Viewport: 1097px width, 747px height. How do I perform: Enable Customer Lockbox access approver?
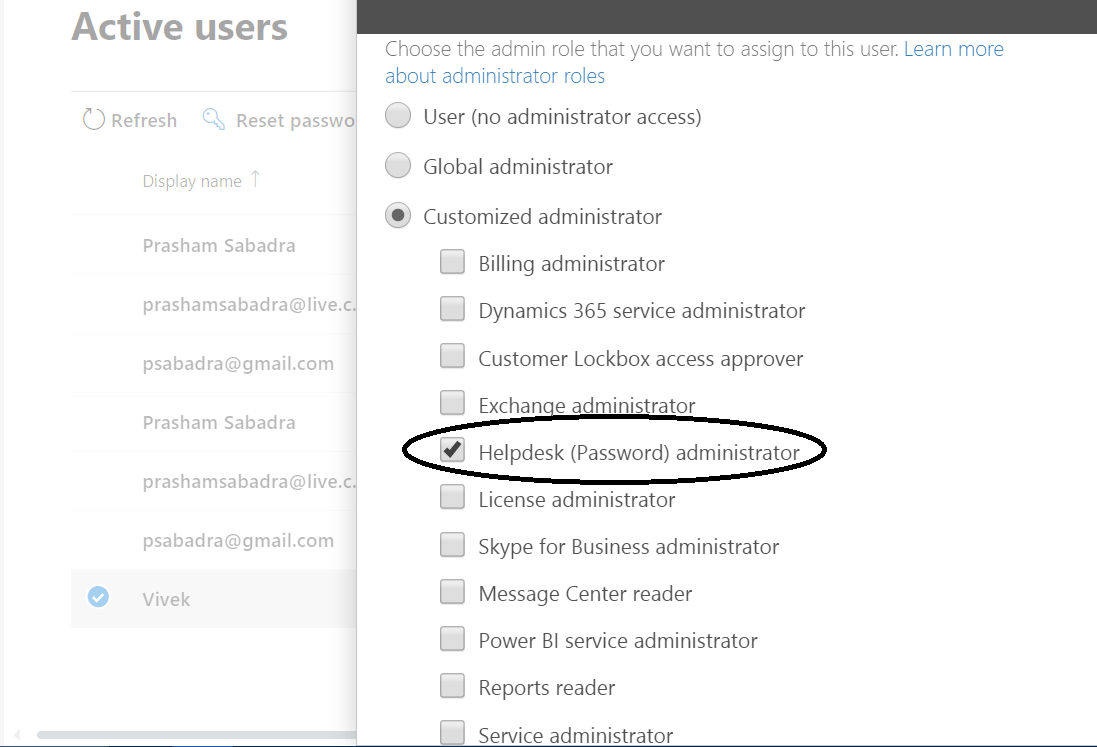[452, 355]
